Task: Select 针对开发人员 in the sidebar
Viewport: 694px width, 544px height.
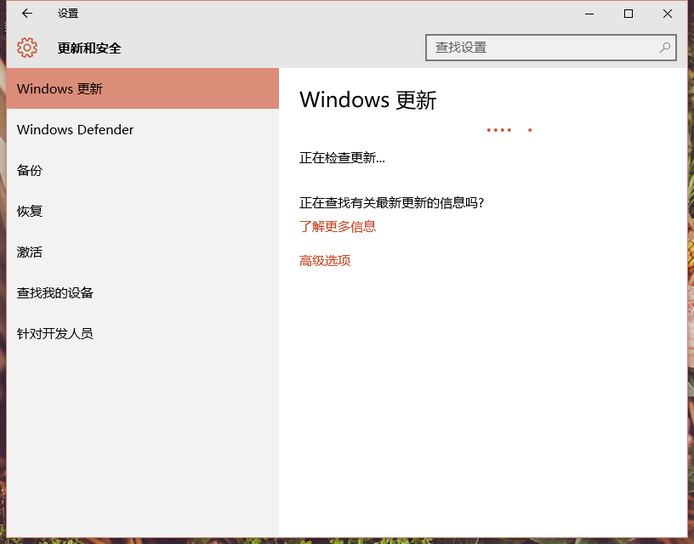Action: pyautogui.click(x=55, y=334)
